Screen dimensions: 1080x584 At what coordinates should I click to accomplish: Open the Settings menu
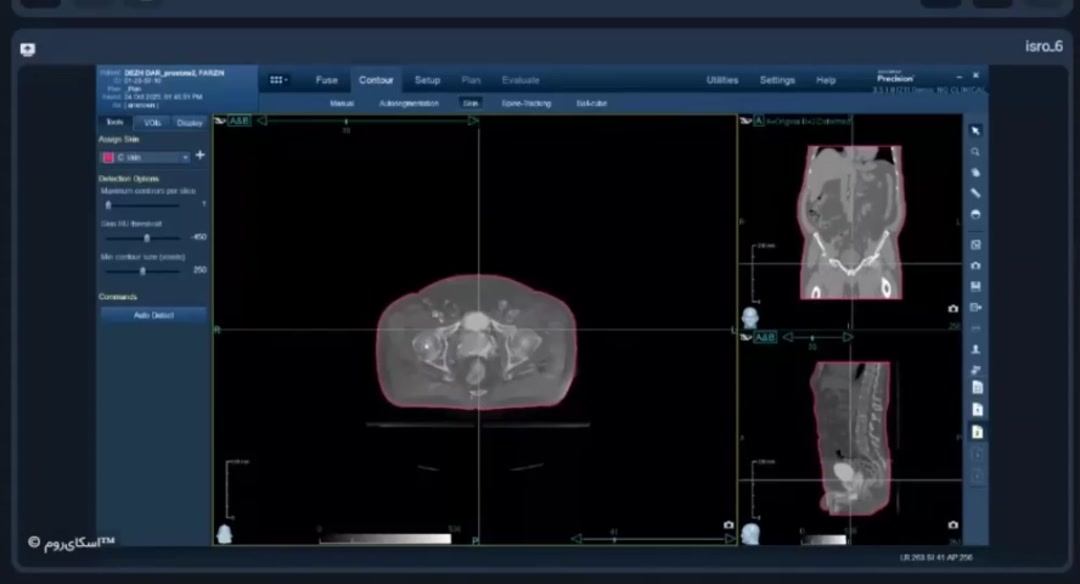pyautogui.click(x=777, y=80)
